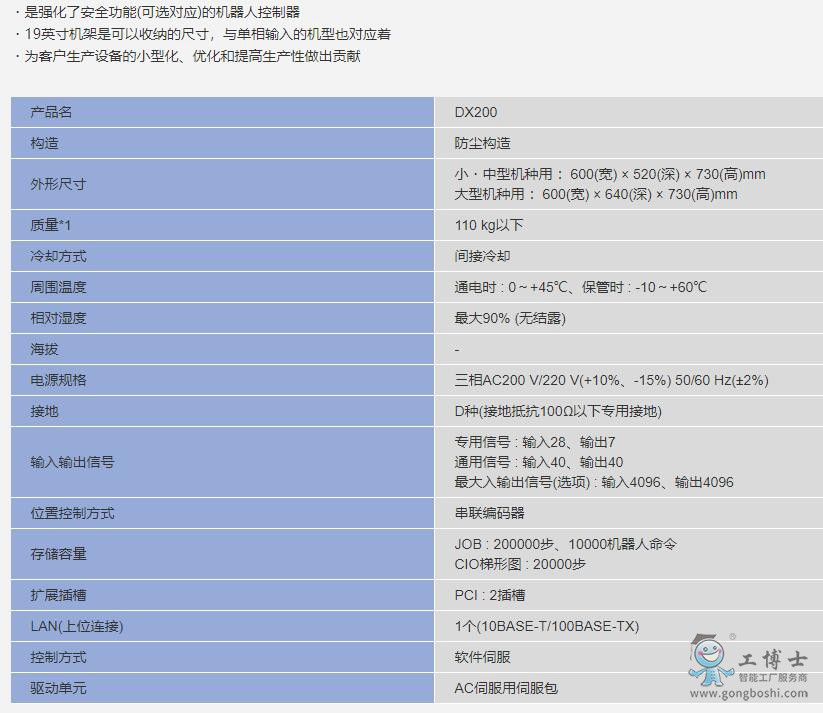Click the 周围温度 value with temperatures

pos(580,287)
